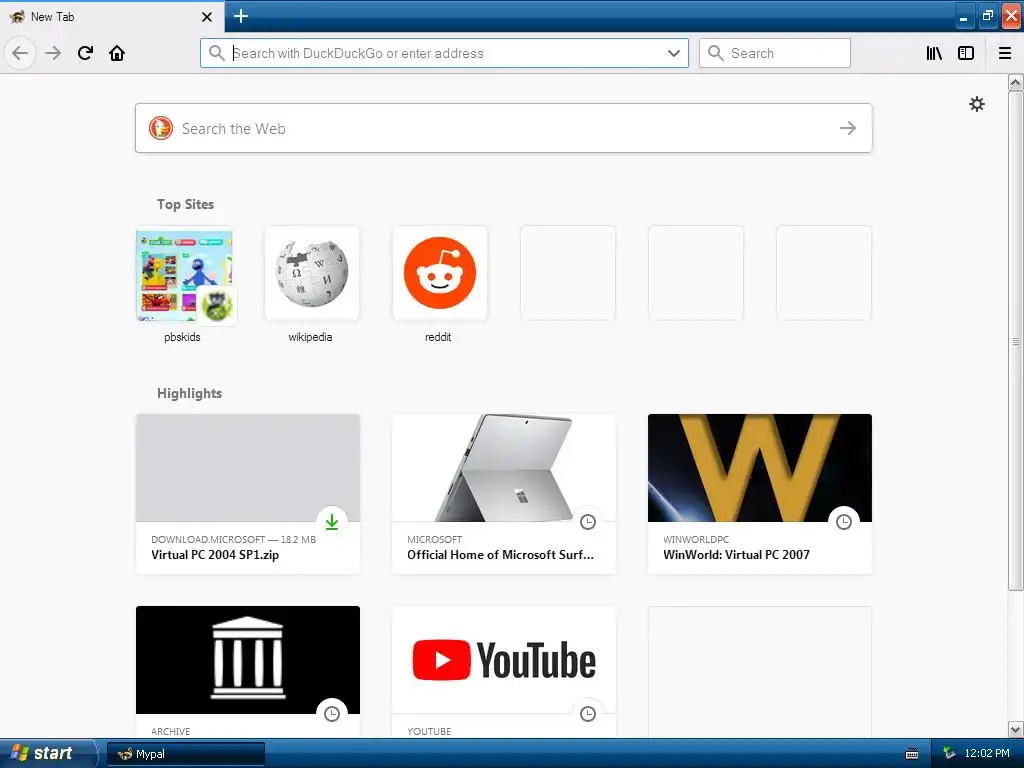Focus the toolbar Search box

775,53
